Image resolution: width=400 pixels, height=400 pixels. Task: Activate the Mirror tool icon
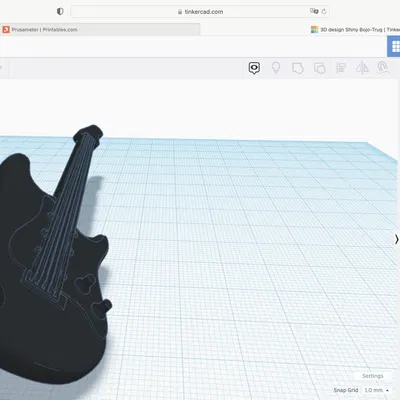tap(362, 68)
